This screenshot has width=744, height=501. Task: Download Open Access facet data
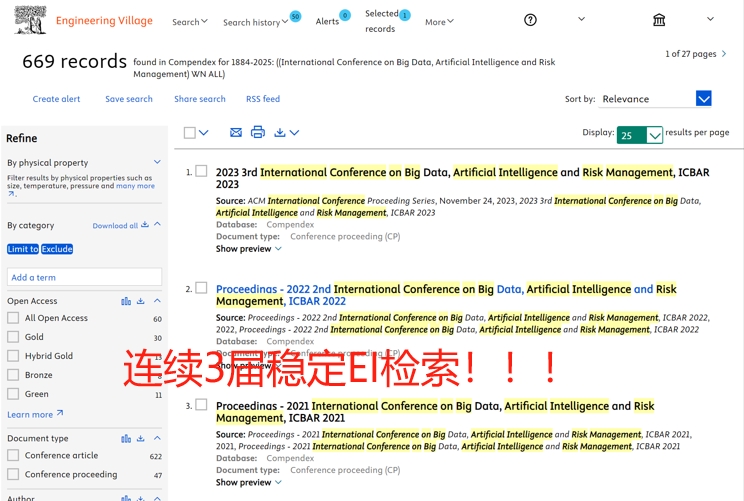[140, 301]
